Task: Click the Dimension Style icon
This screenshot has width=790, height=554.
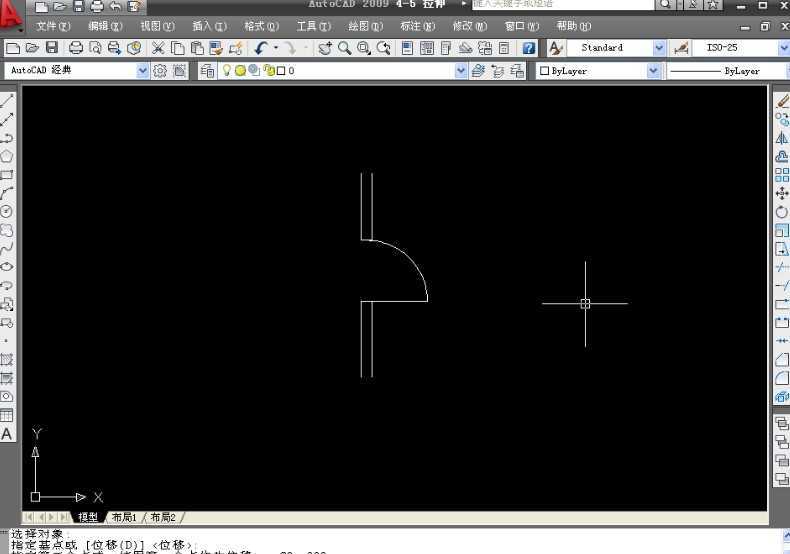Action: [x=681, y=48]
